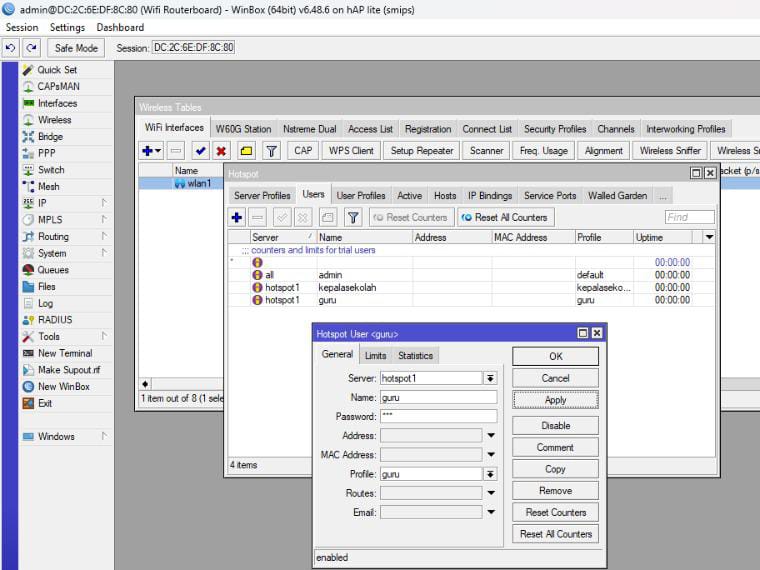Open IP Bindings tab
Viewport: 760px width, 570px height.
(490, 196)
